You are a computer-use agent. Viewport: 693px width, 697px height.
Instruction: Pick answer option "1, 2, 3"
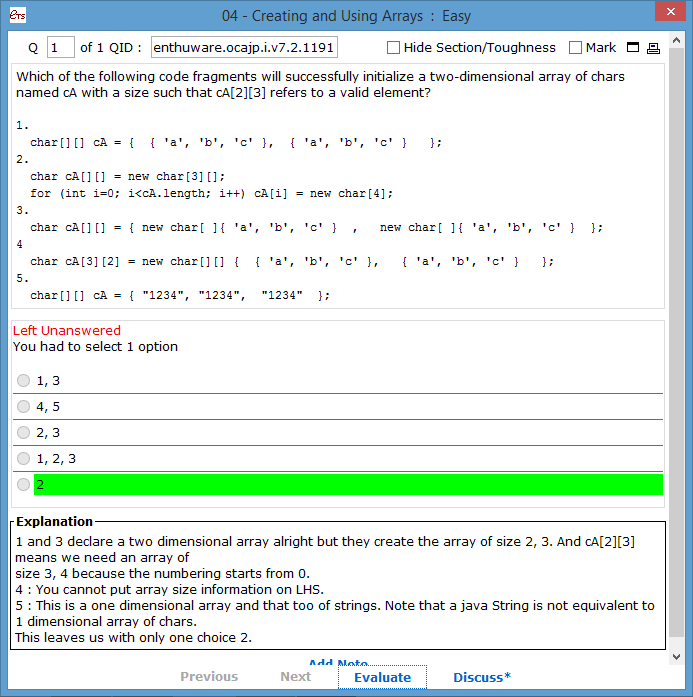24,459
